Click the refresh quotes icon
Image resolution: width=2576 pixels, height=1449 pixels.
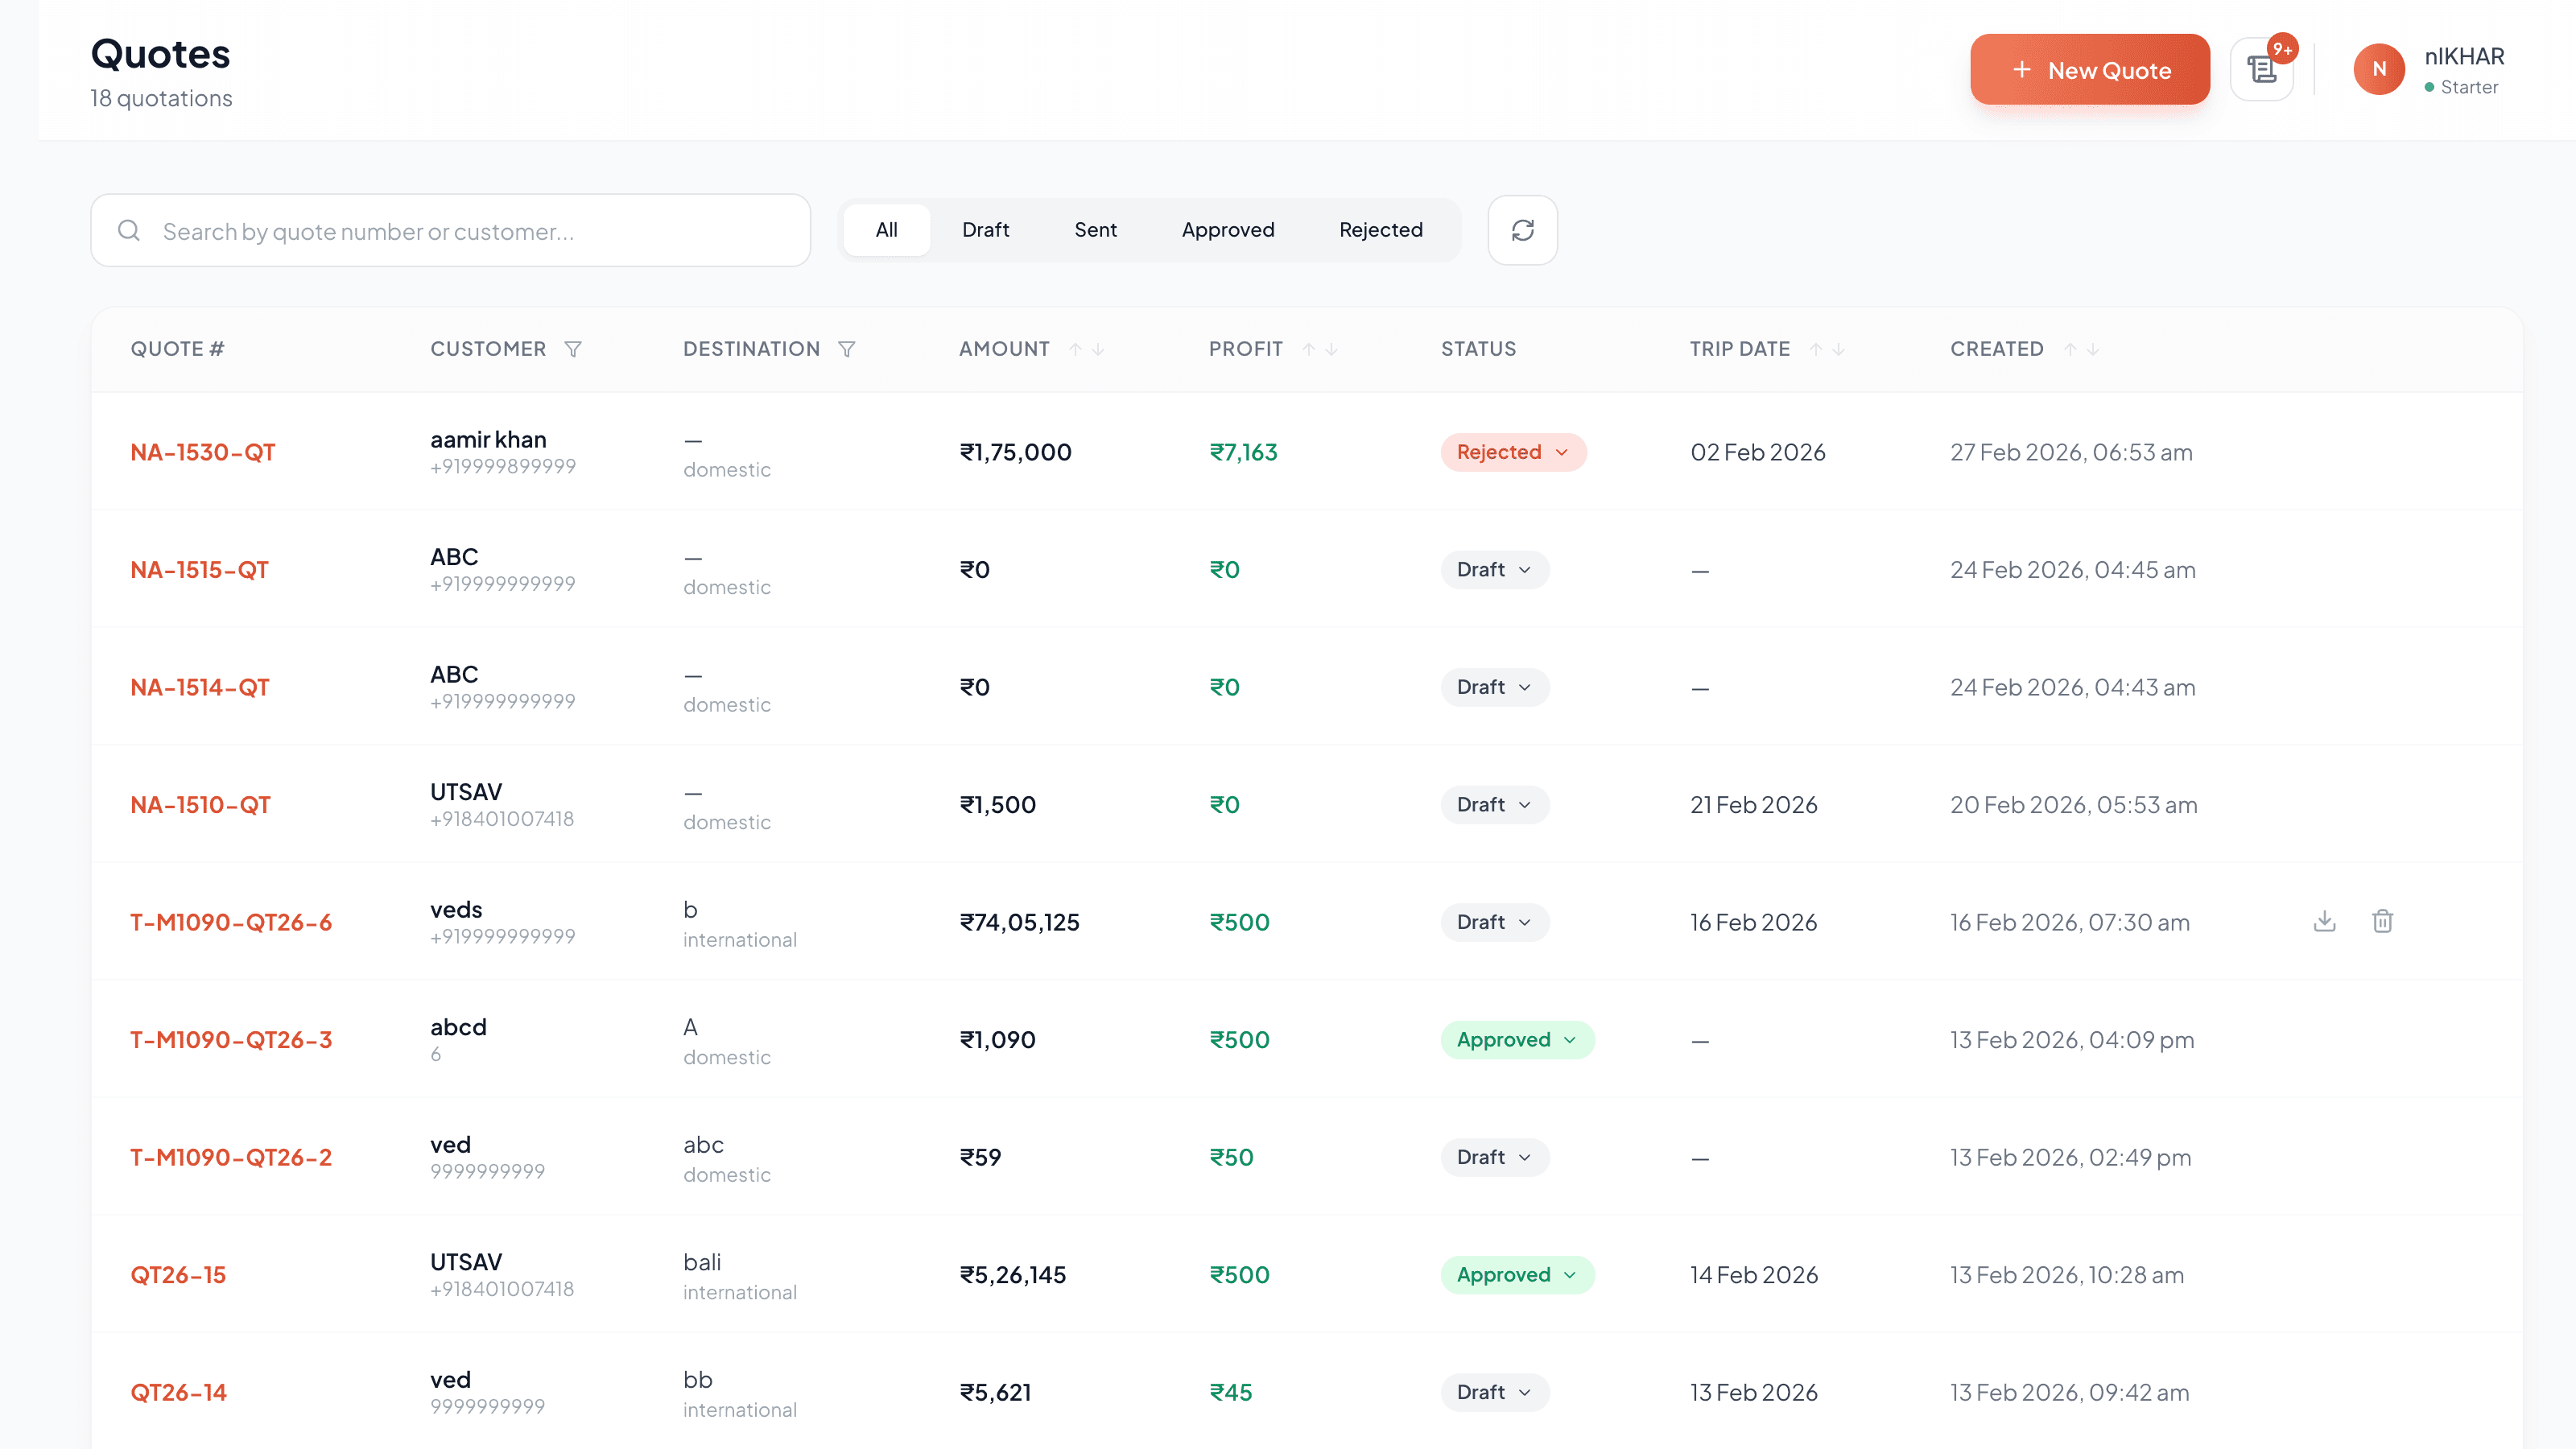pyautogui.click(x=1522, y=230)
